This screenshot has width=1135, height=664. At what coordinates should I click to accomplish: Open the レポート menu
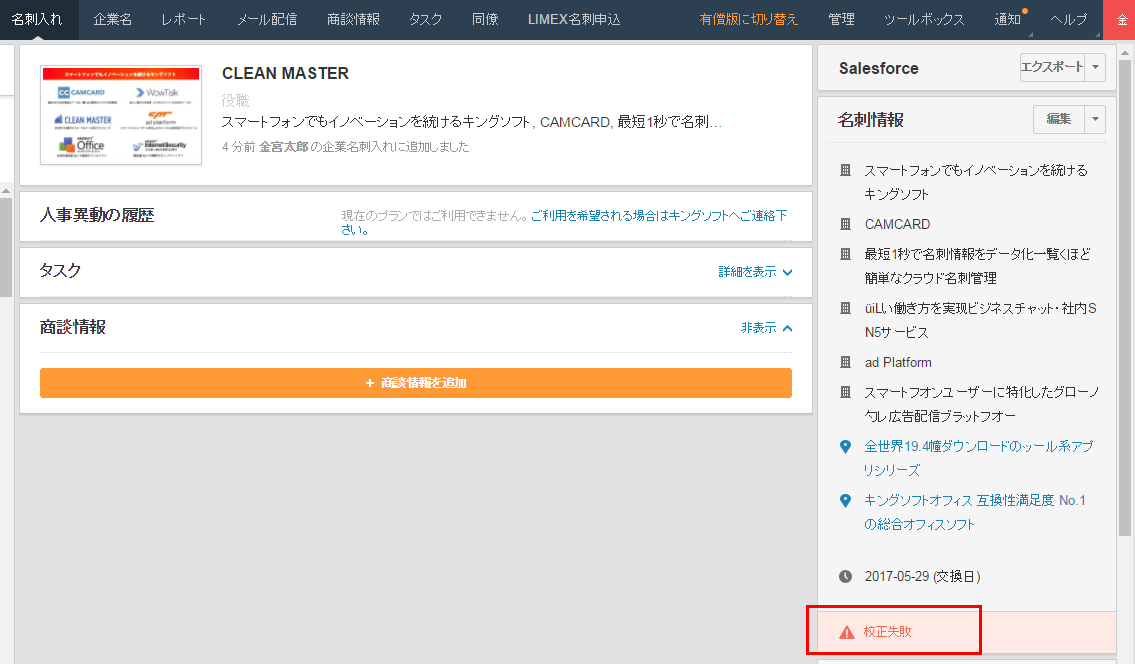[x=183, y=20]
